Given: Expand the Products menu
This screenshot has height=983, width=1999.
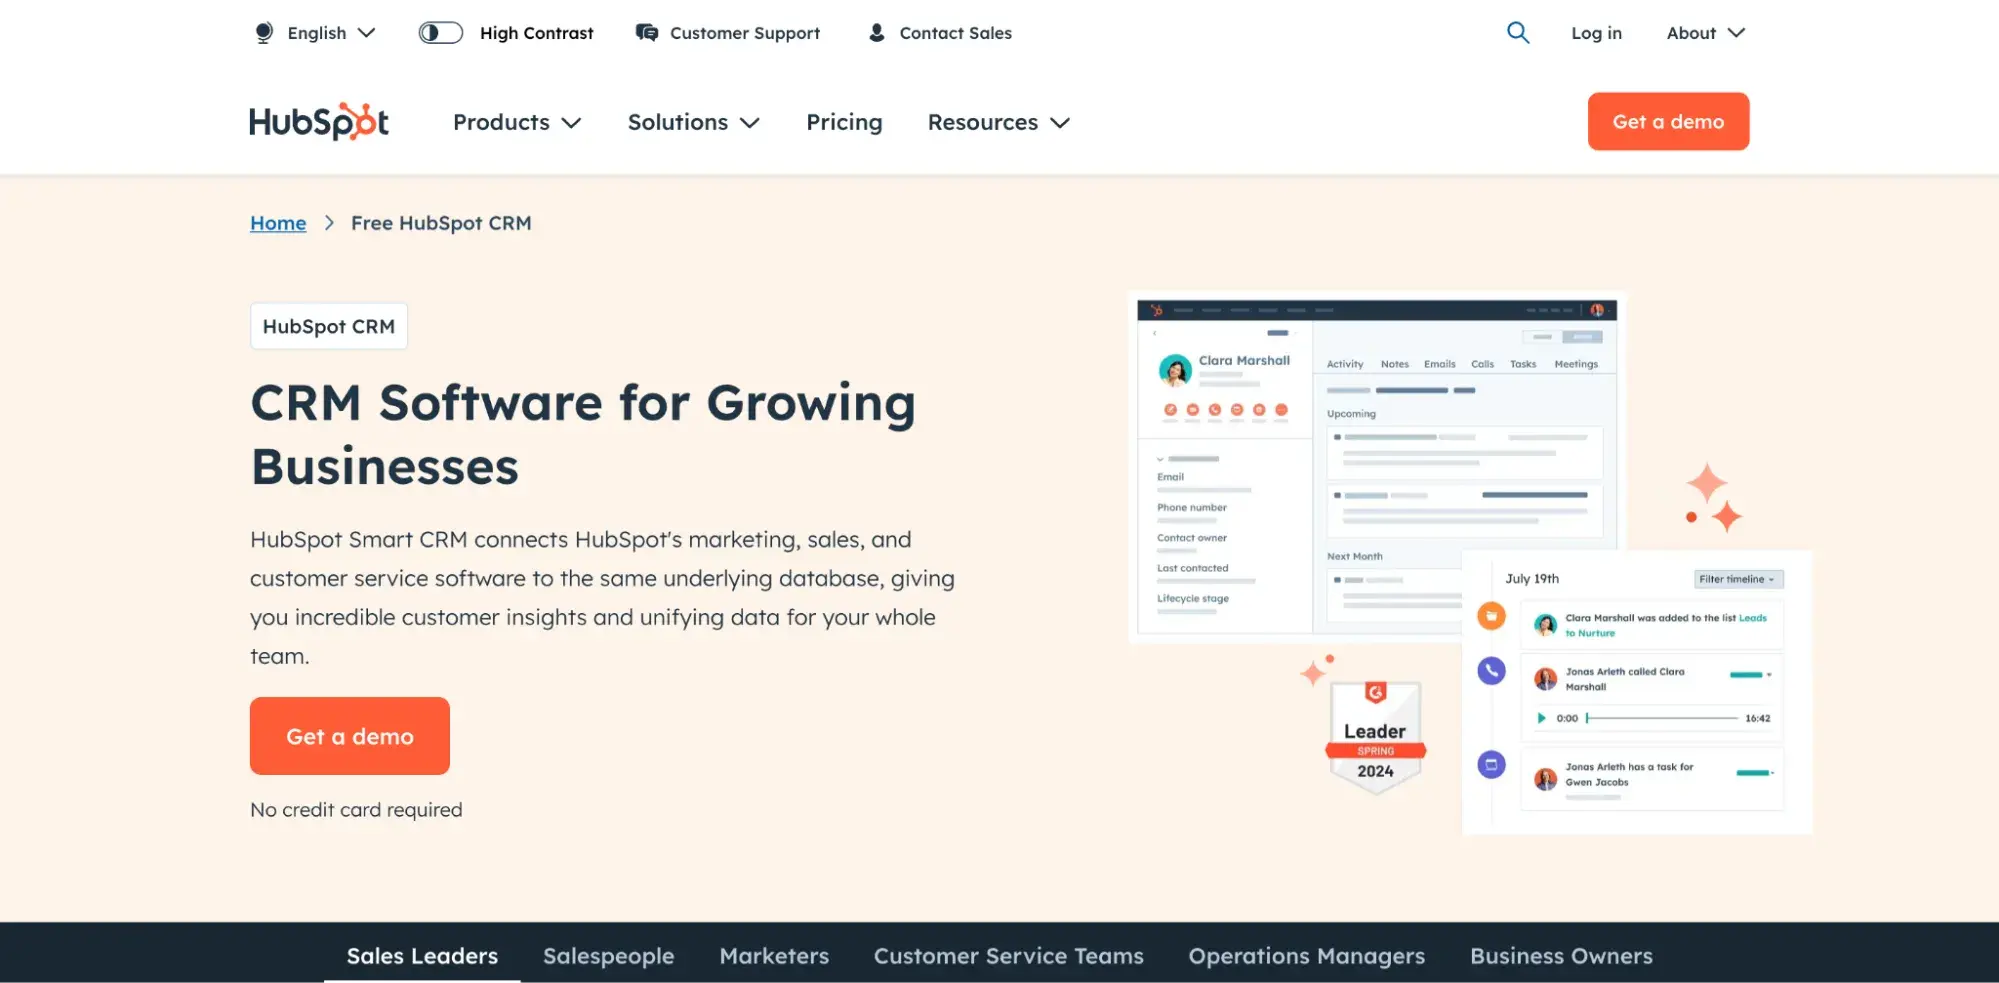Looking at the screenshot, I should coord(517,122).
